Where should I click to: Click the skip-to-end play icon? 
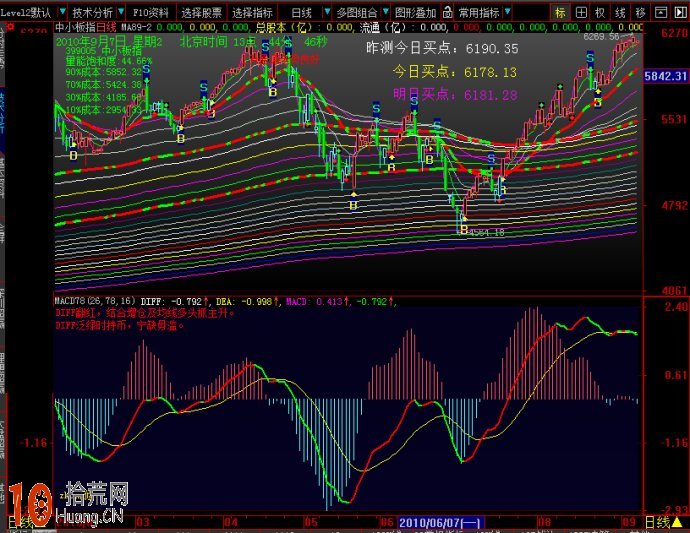pos(680,12)
